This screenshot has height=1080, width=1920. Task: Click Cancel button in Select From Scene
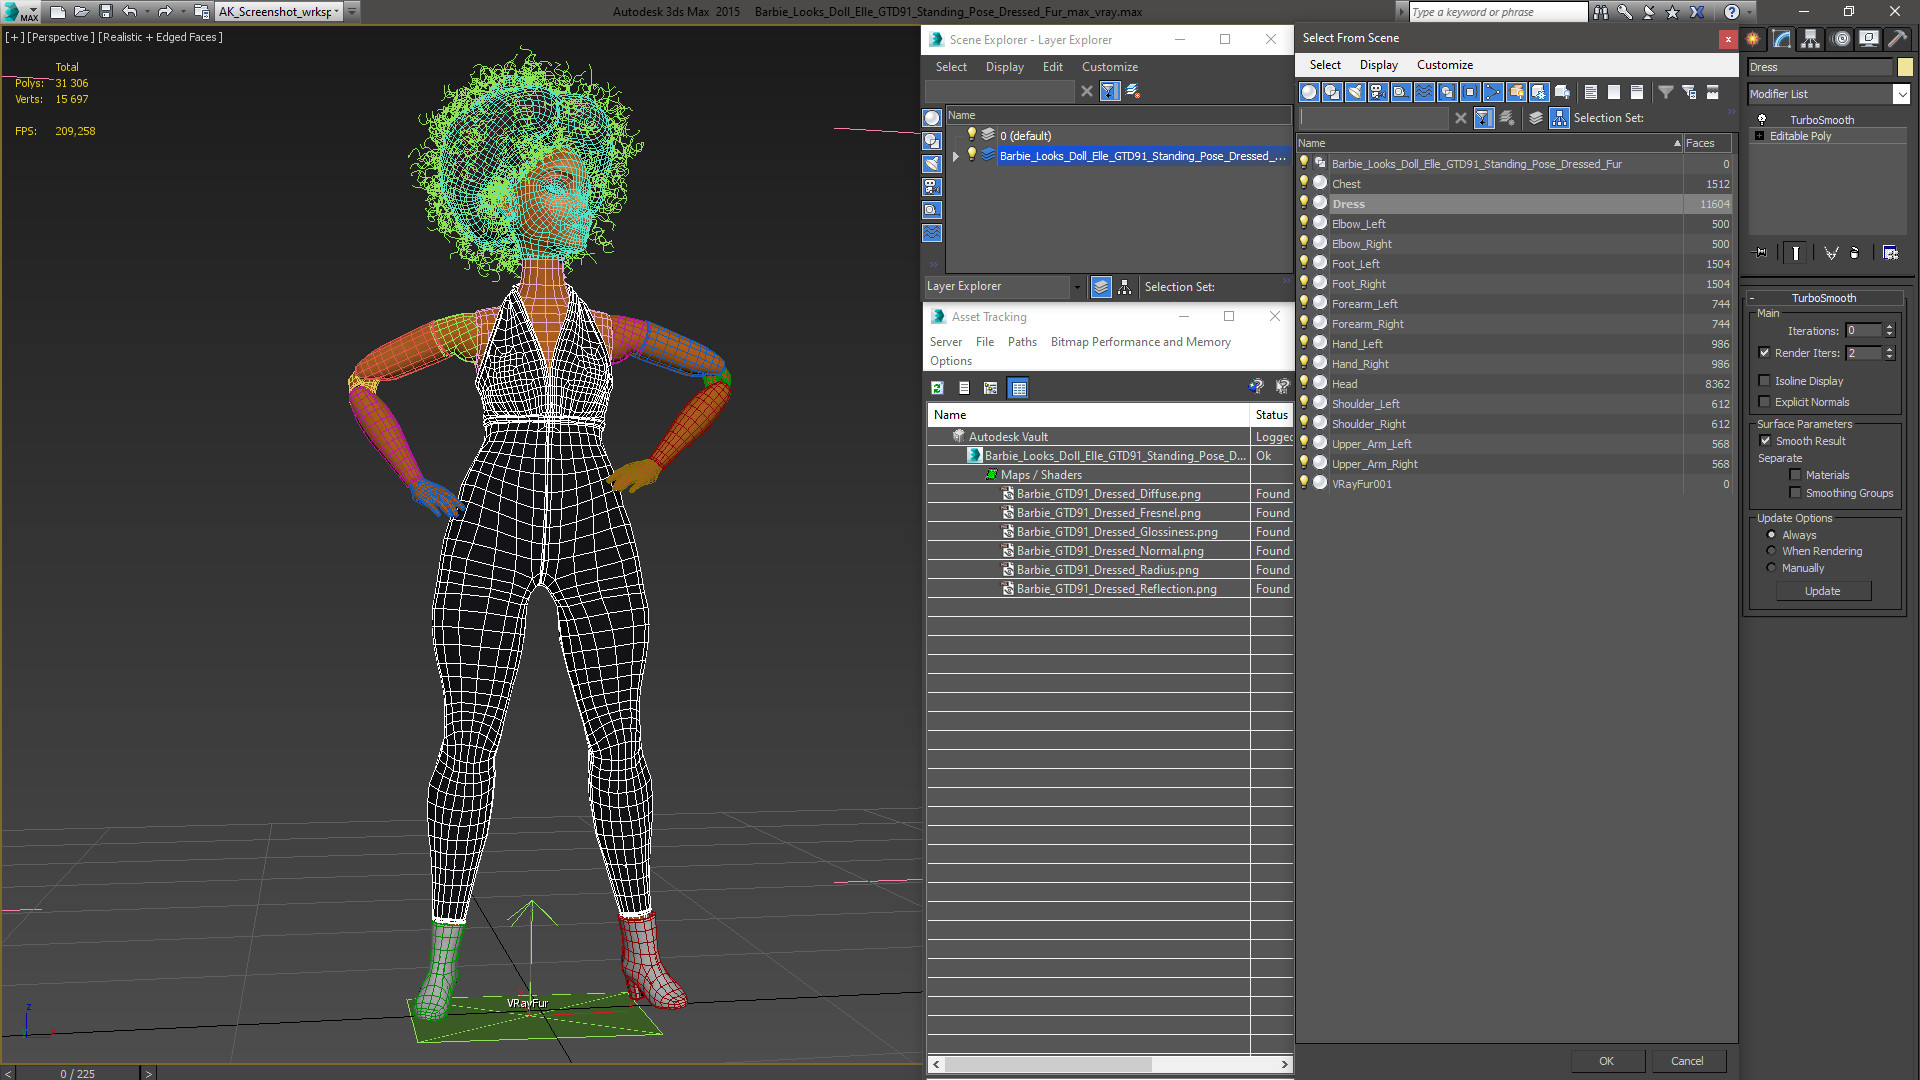[1687, 1061]
